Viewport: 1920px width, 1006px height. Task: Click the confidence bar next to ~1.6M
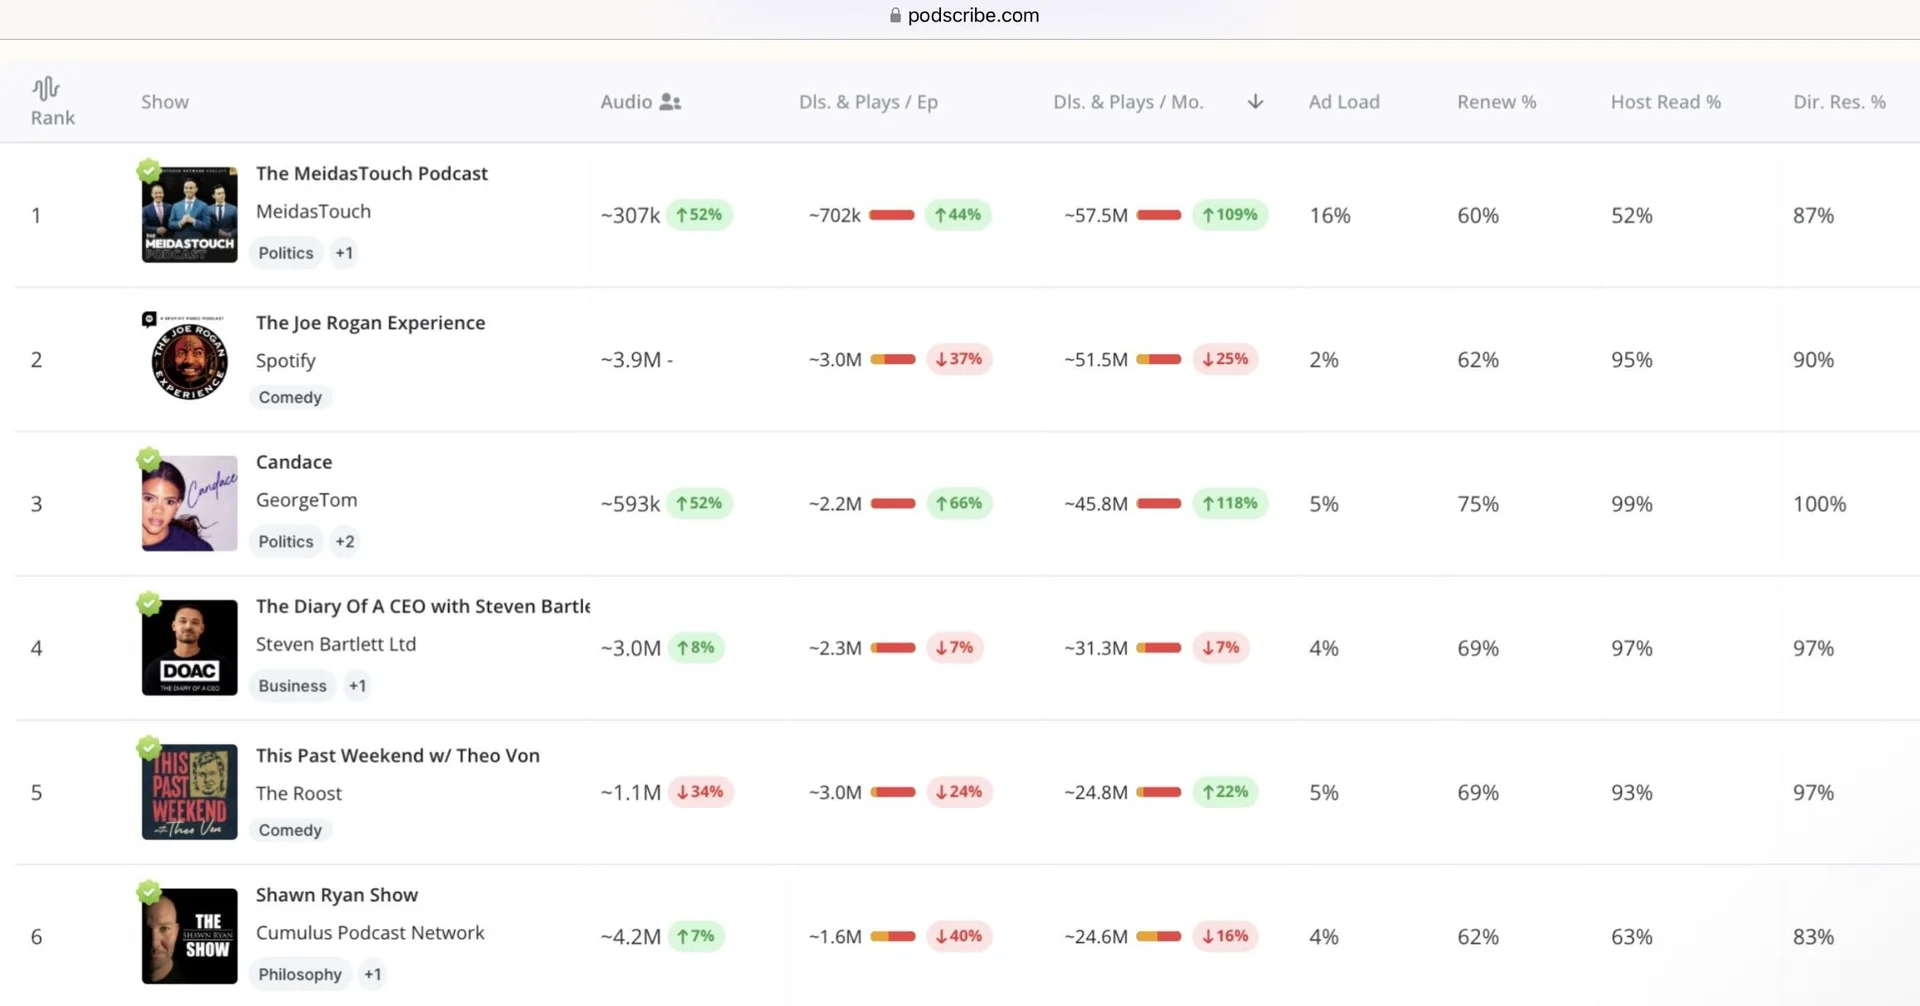click(893, 937)
